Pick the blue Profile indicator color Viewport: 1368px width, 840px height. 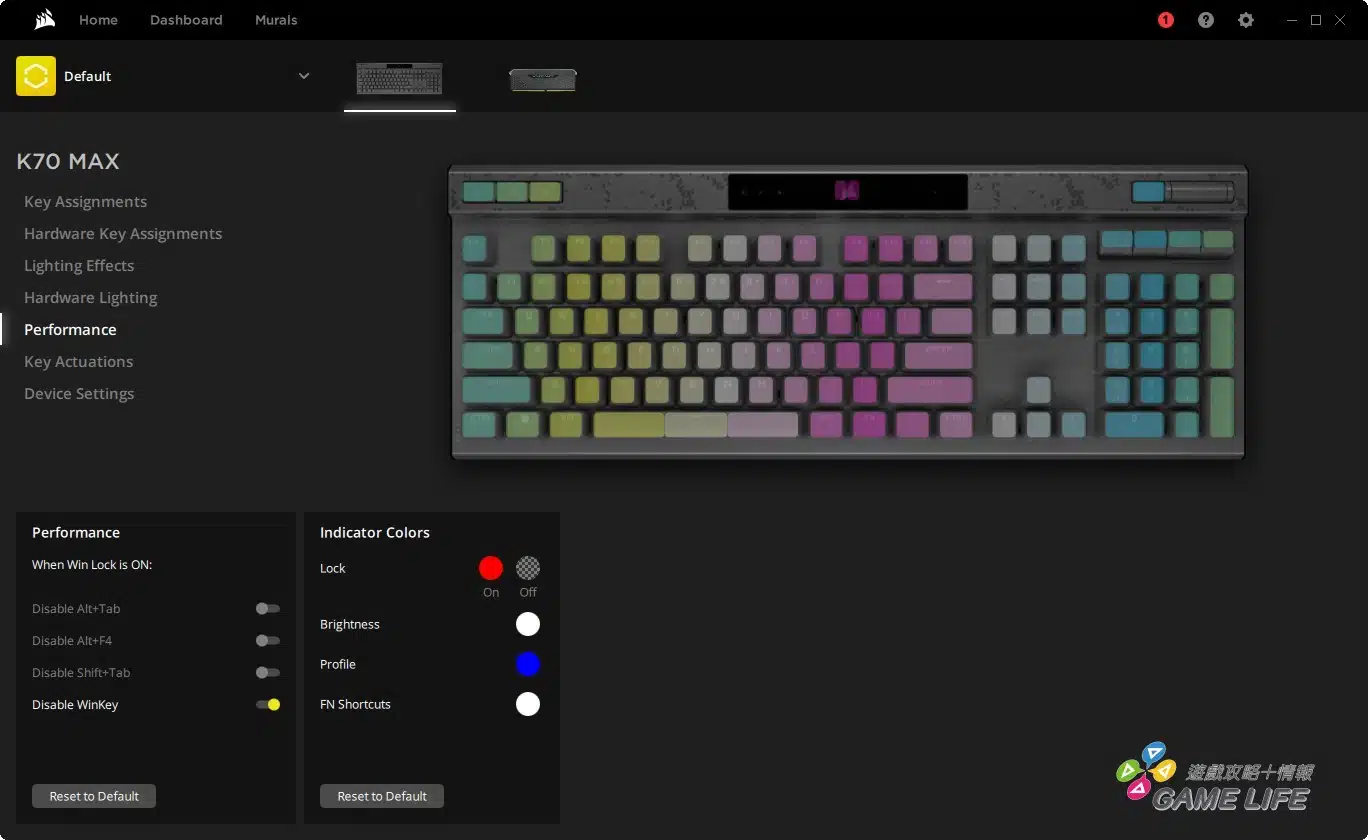[x=528, y=664]
